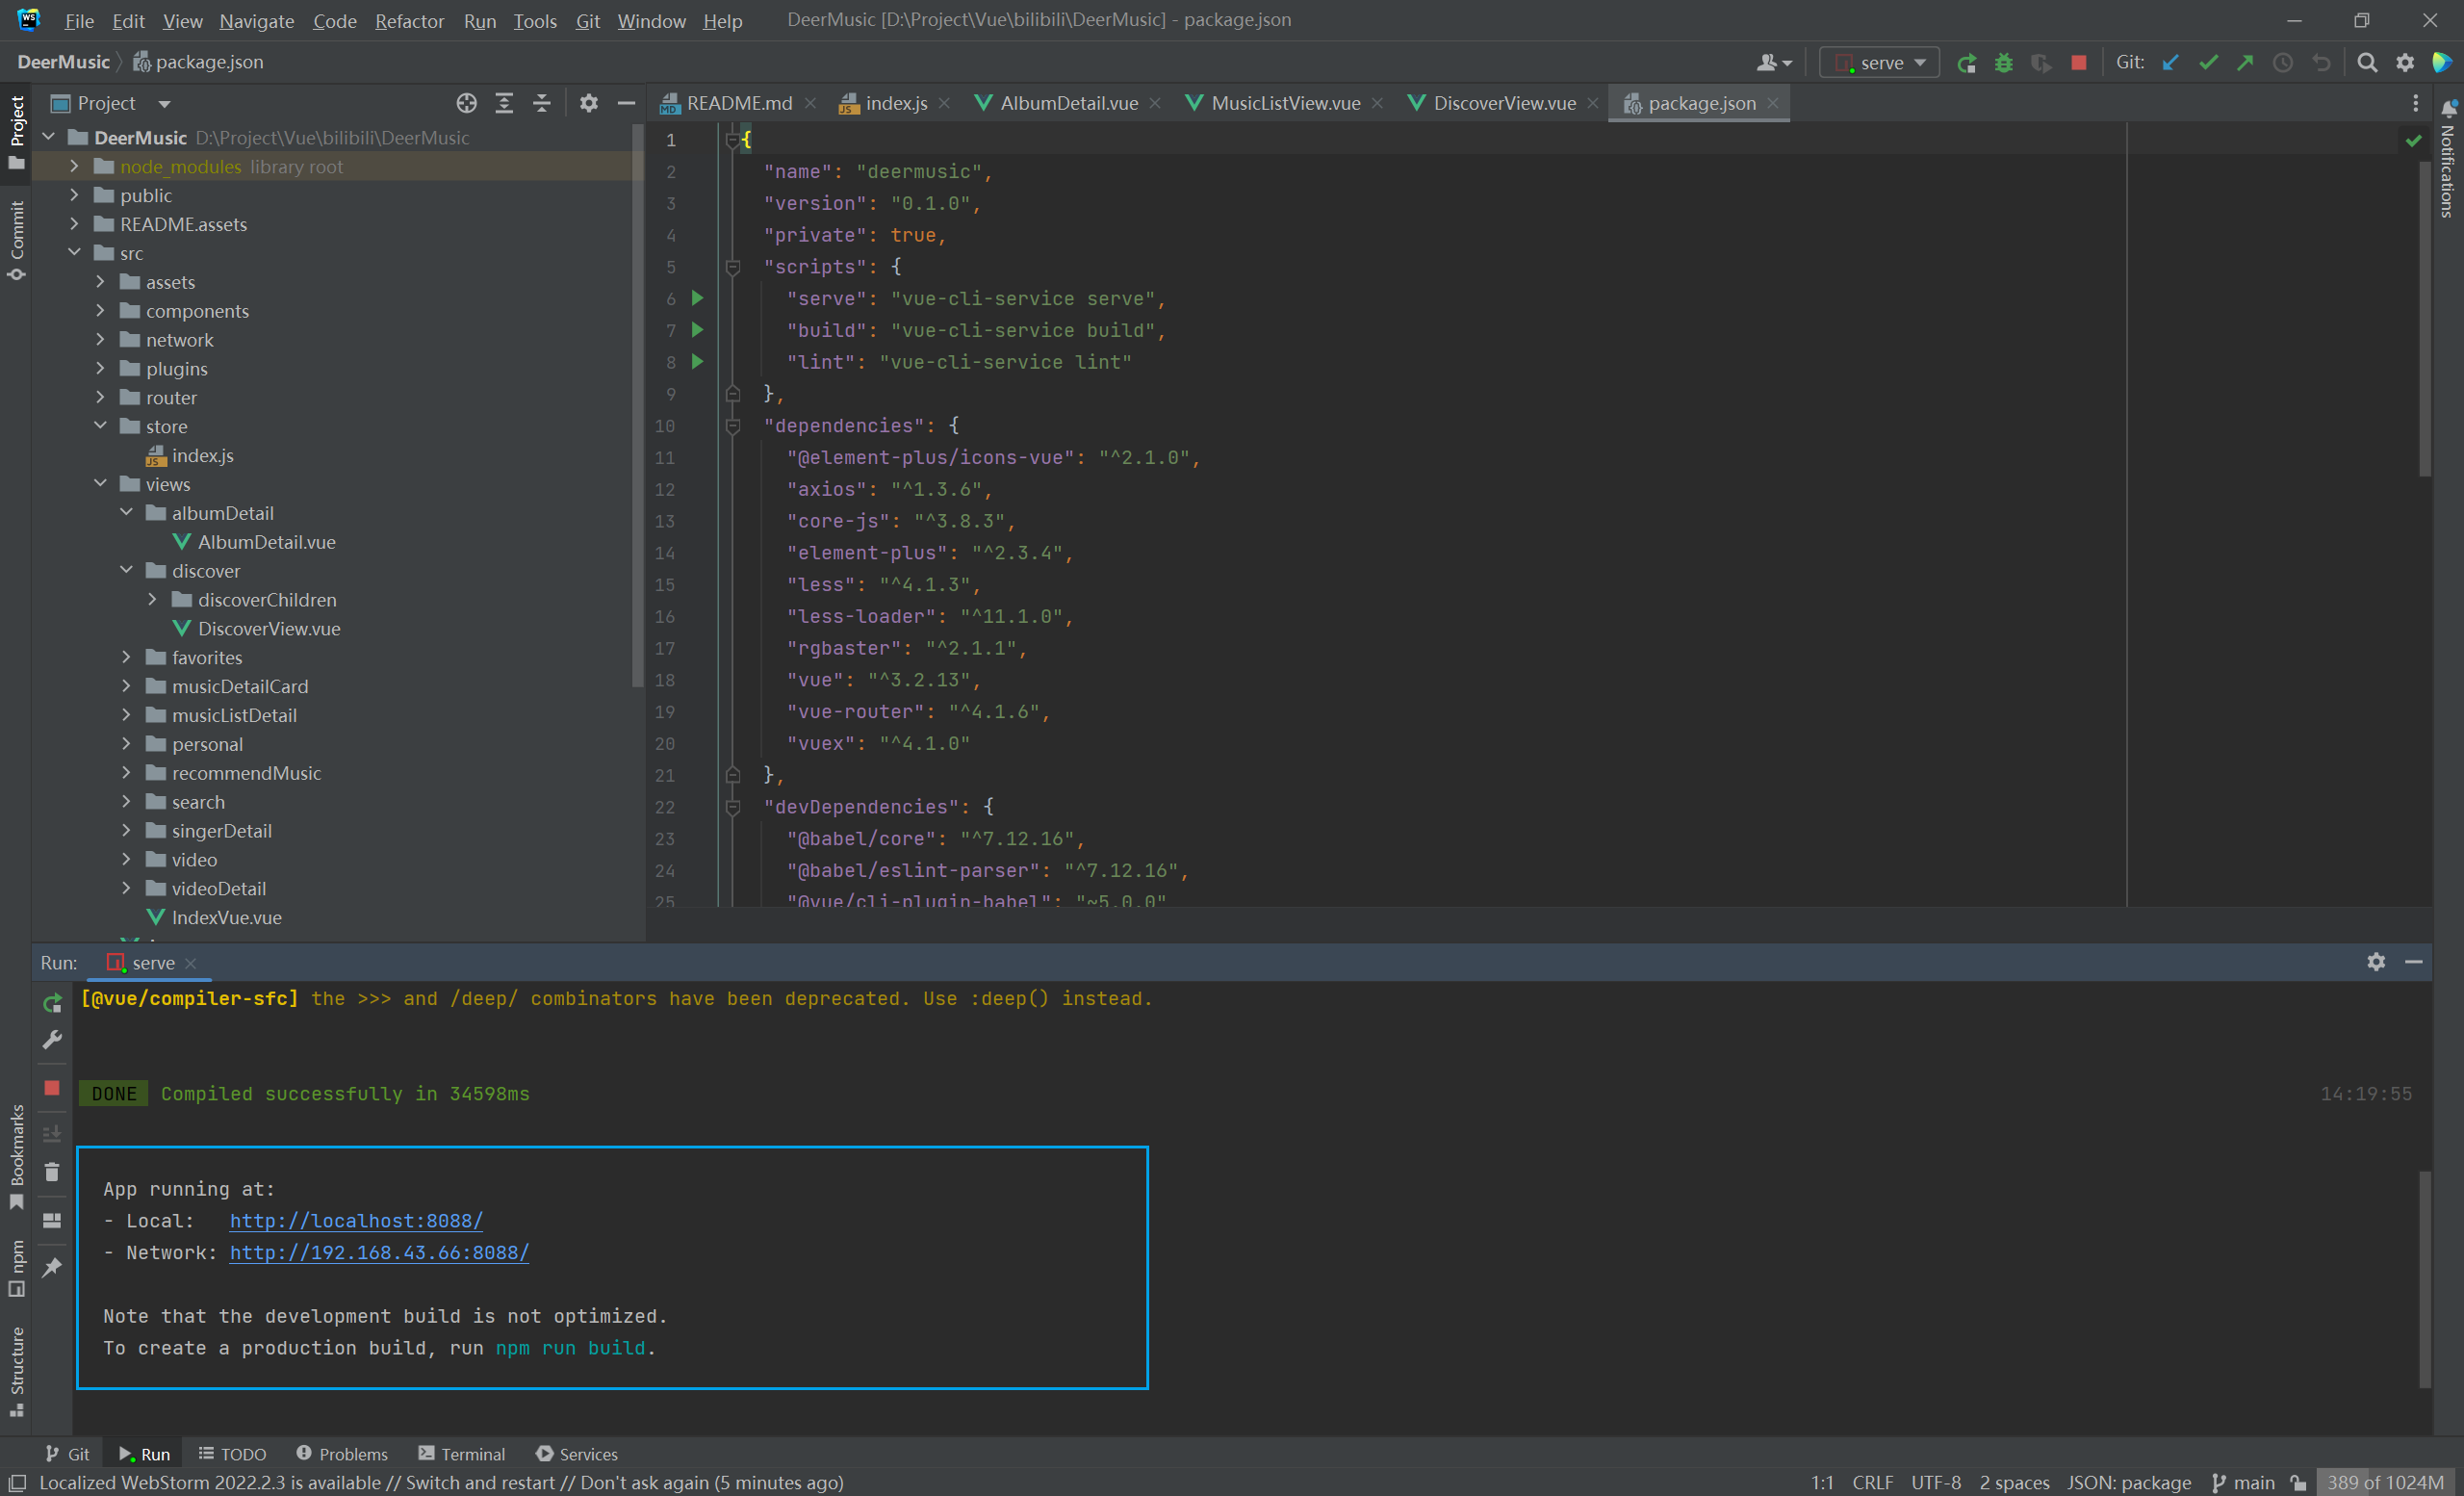The image size is (2464, 1496).
Task: Click the Git Rollback icon
Action: 2321,63
